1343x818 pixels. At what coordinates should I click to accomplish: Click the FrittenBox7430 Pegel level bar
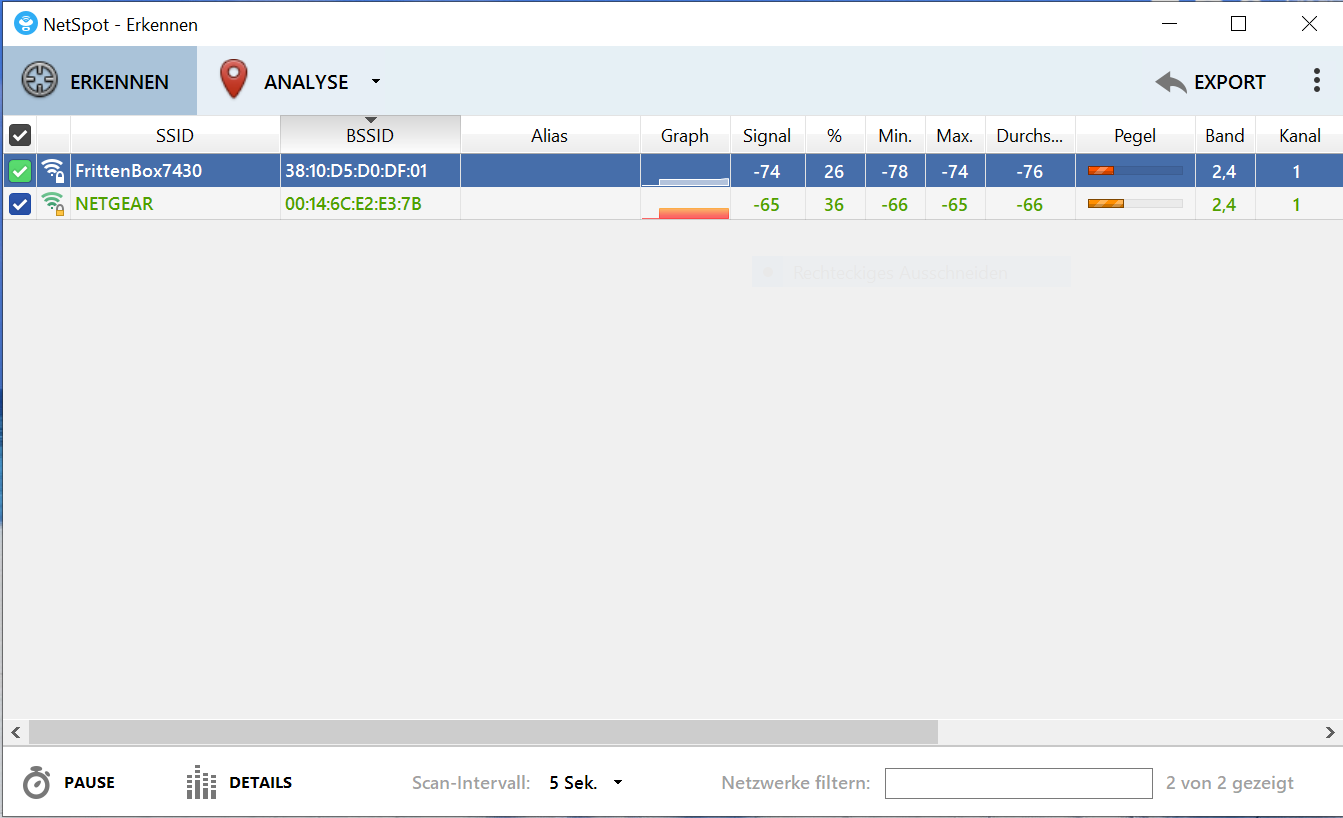[1135, 171]
